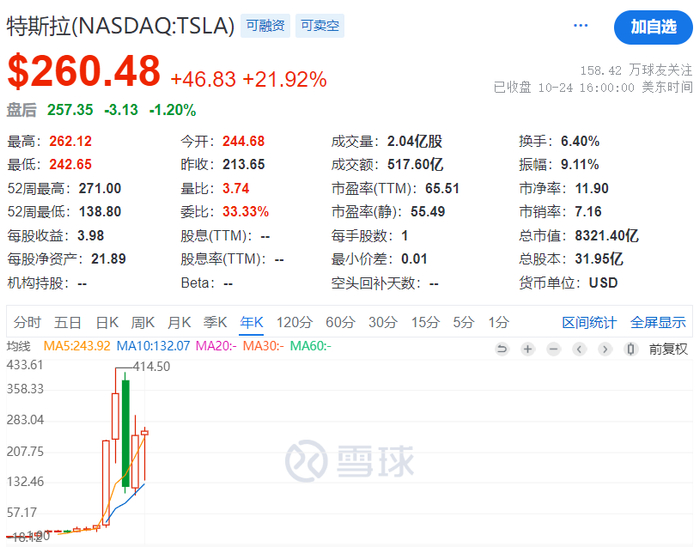
Task: Click the 可卖空 short-sell tag
Action: (x=320, y=26)
